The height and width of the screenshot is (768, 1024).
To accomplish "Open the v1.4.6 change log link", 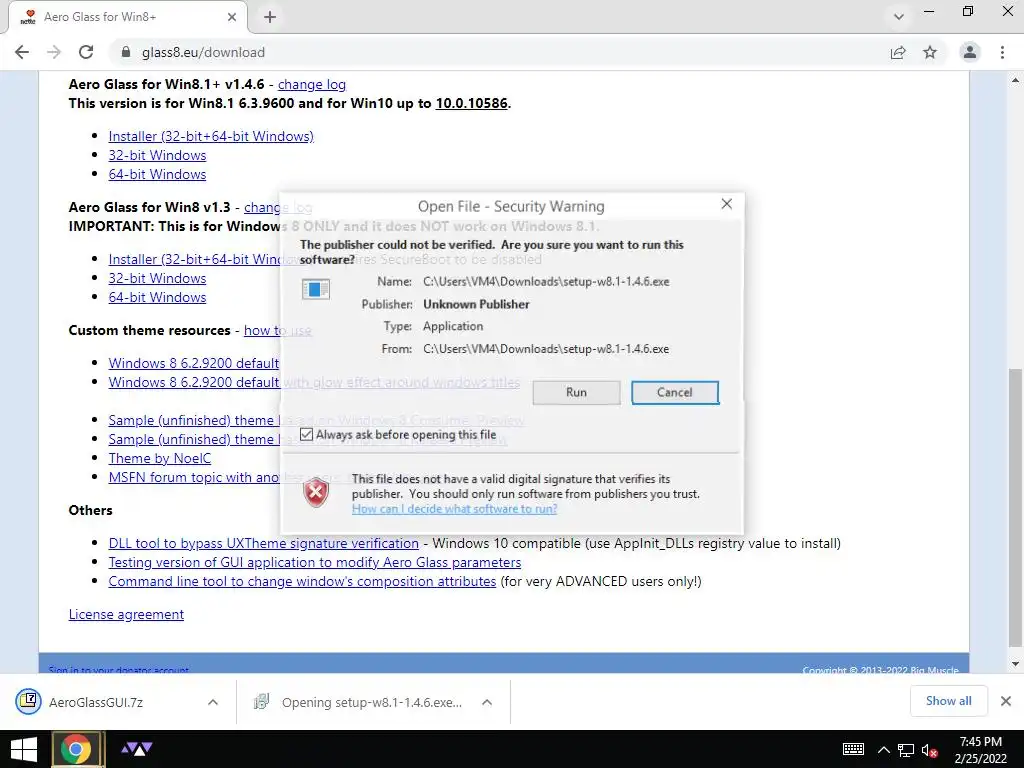I will tap(312, 84).
